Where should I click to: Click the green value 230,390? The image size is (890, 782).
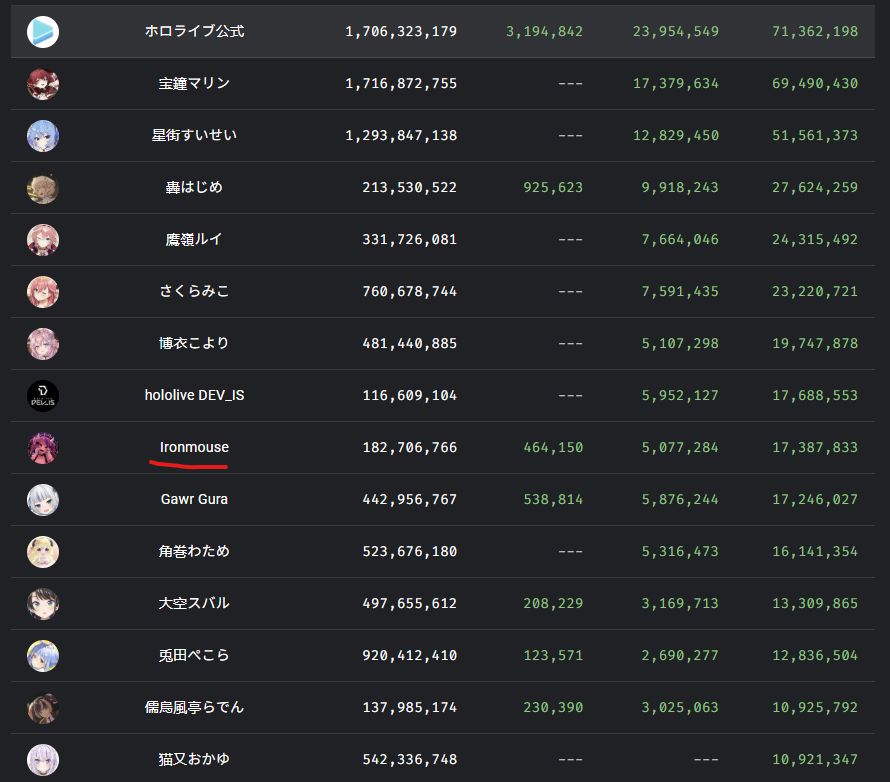click(553, 708)
